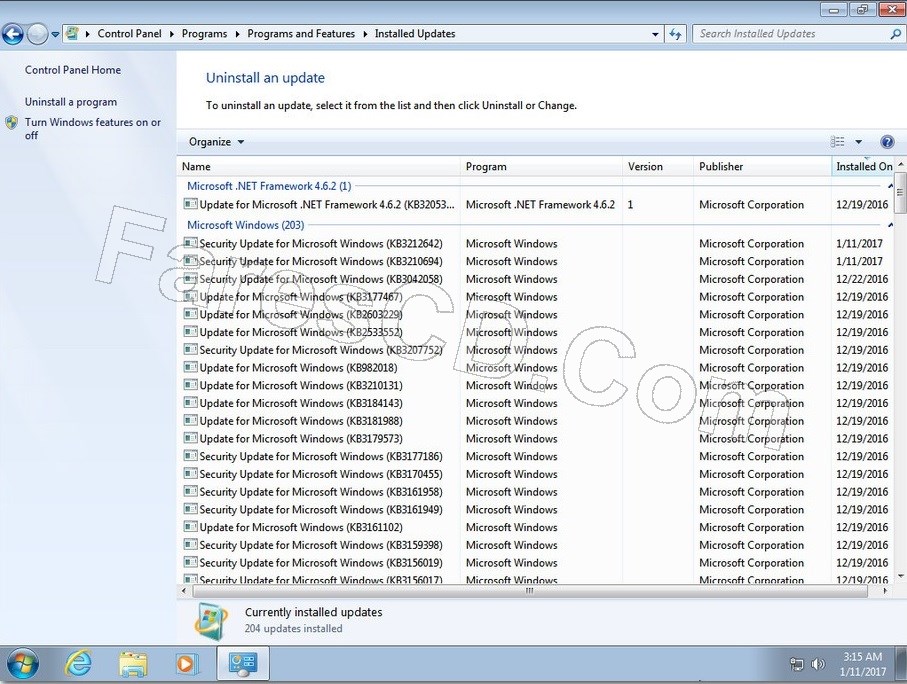The height and width of the screenshot is (684, 907).
Task: Select Update for Microsoft Windows (KB2603229)
Action: [x=536, y=314]
